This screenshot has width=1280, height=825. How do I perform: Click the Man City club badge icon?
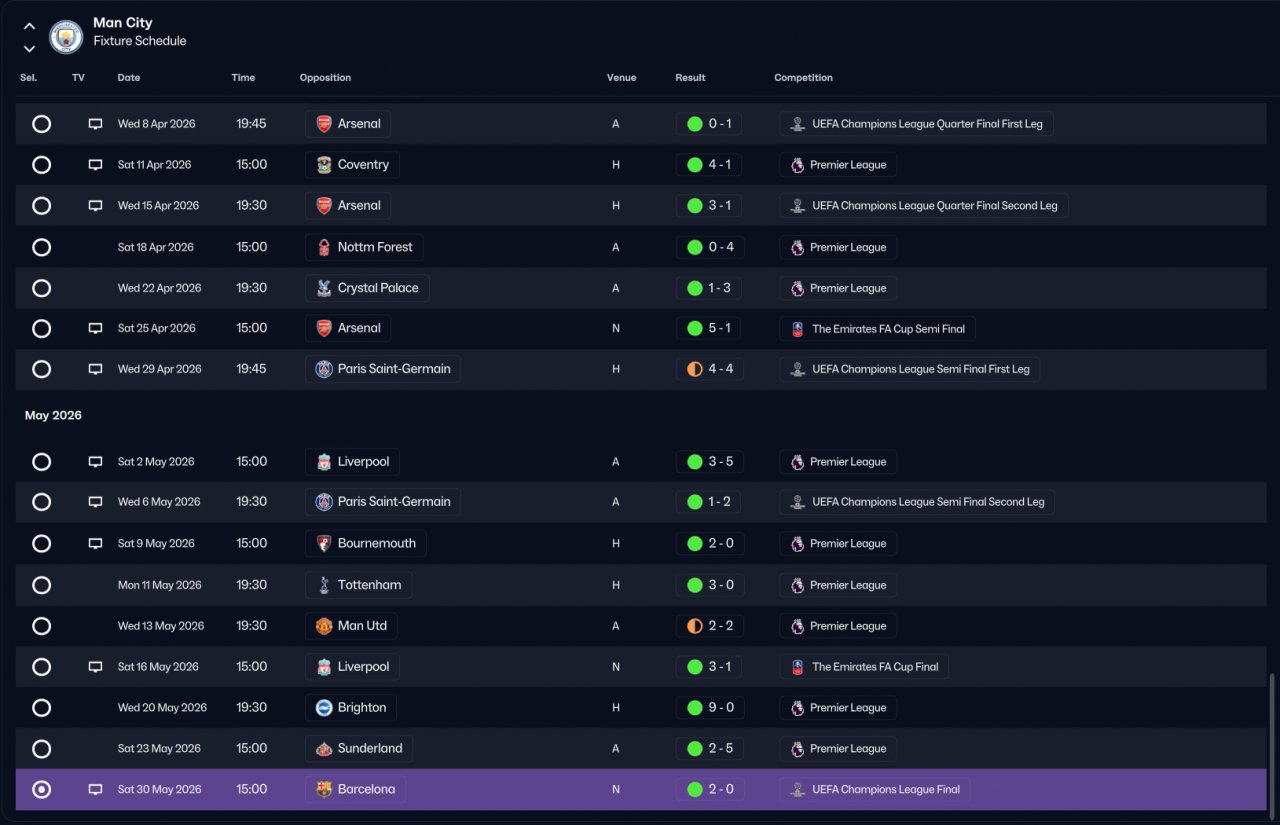point(66,36)
